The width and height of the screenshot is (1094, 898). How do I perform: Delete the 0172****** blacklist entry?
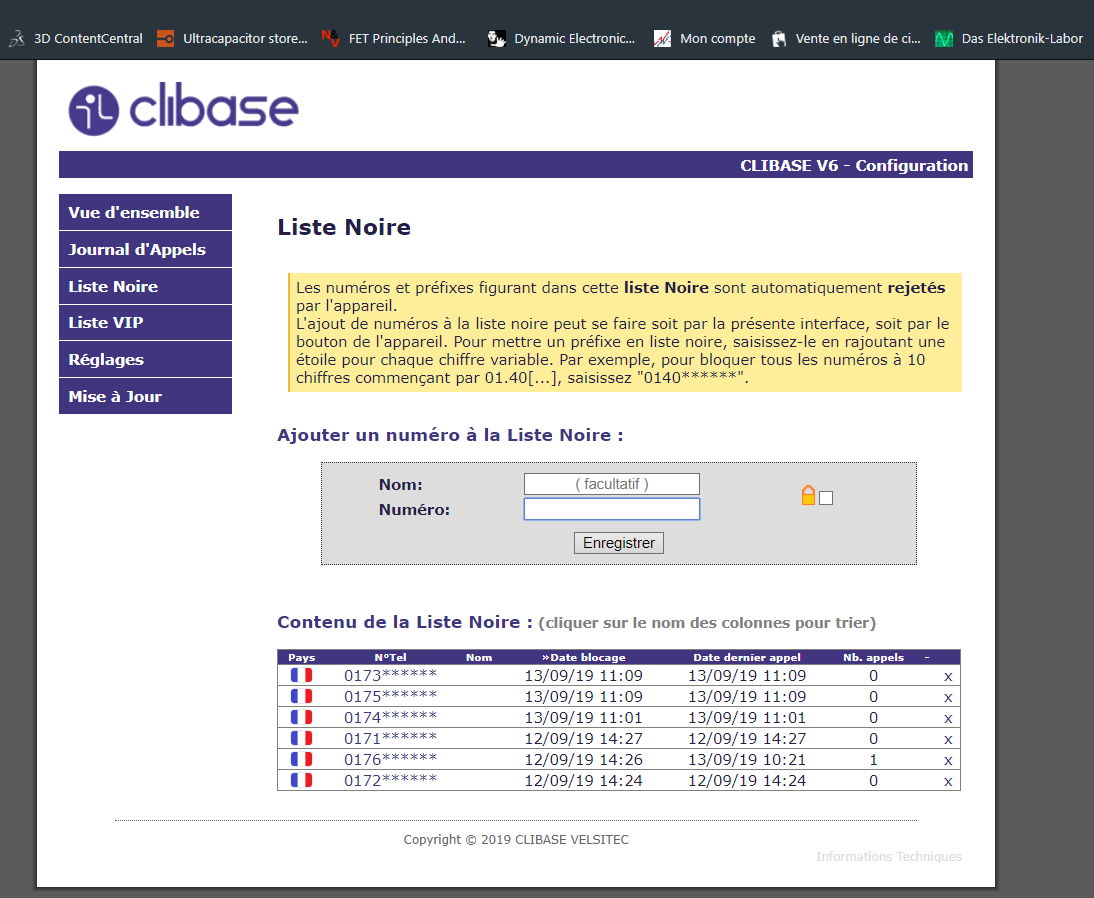pos(947,781)
